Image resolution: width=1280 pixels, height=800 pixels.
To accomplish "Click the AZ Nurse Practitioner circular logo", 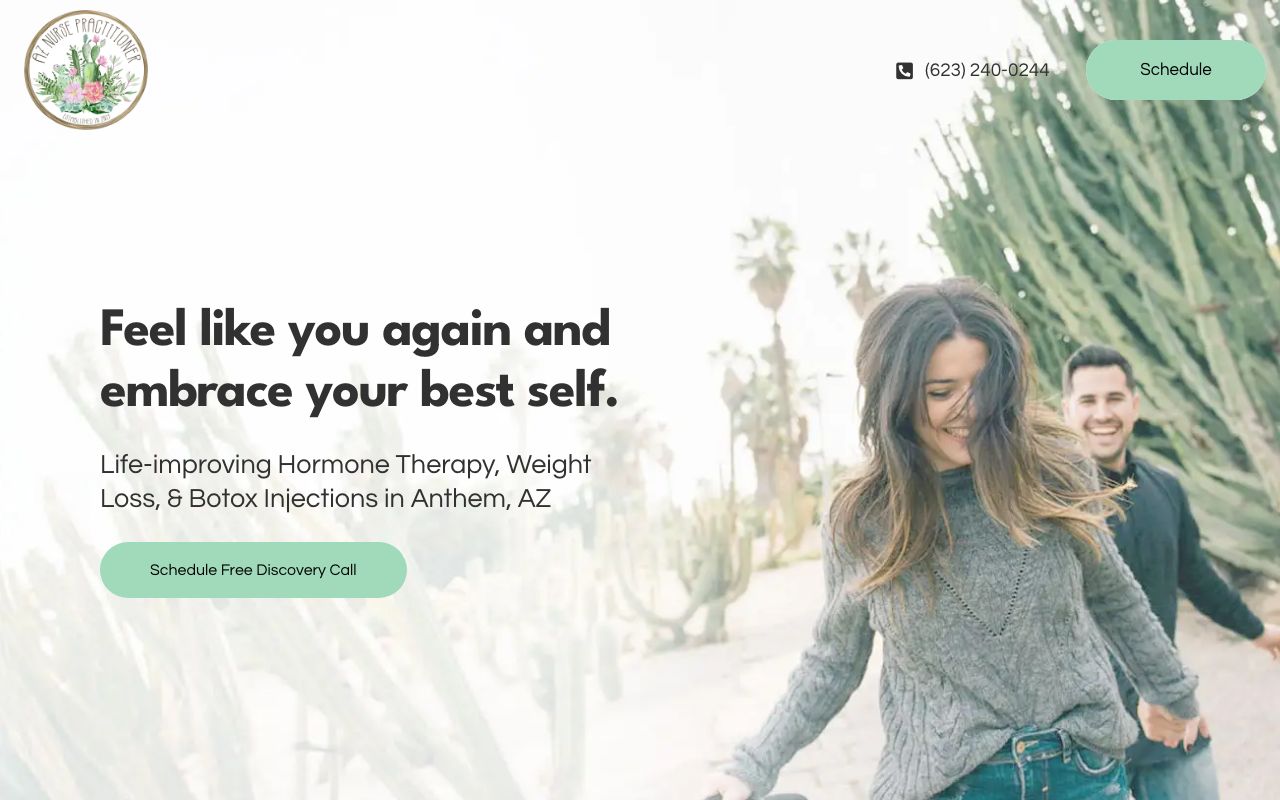I will point(86,70).
